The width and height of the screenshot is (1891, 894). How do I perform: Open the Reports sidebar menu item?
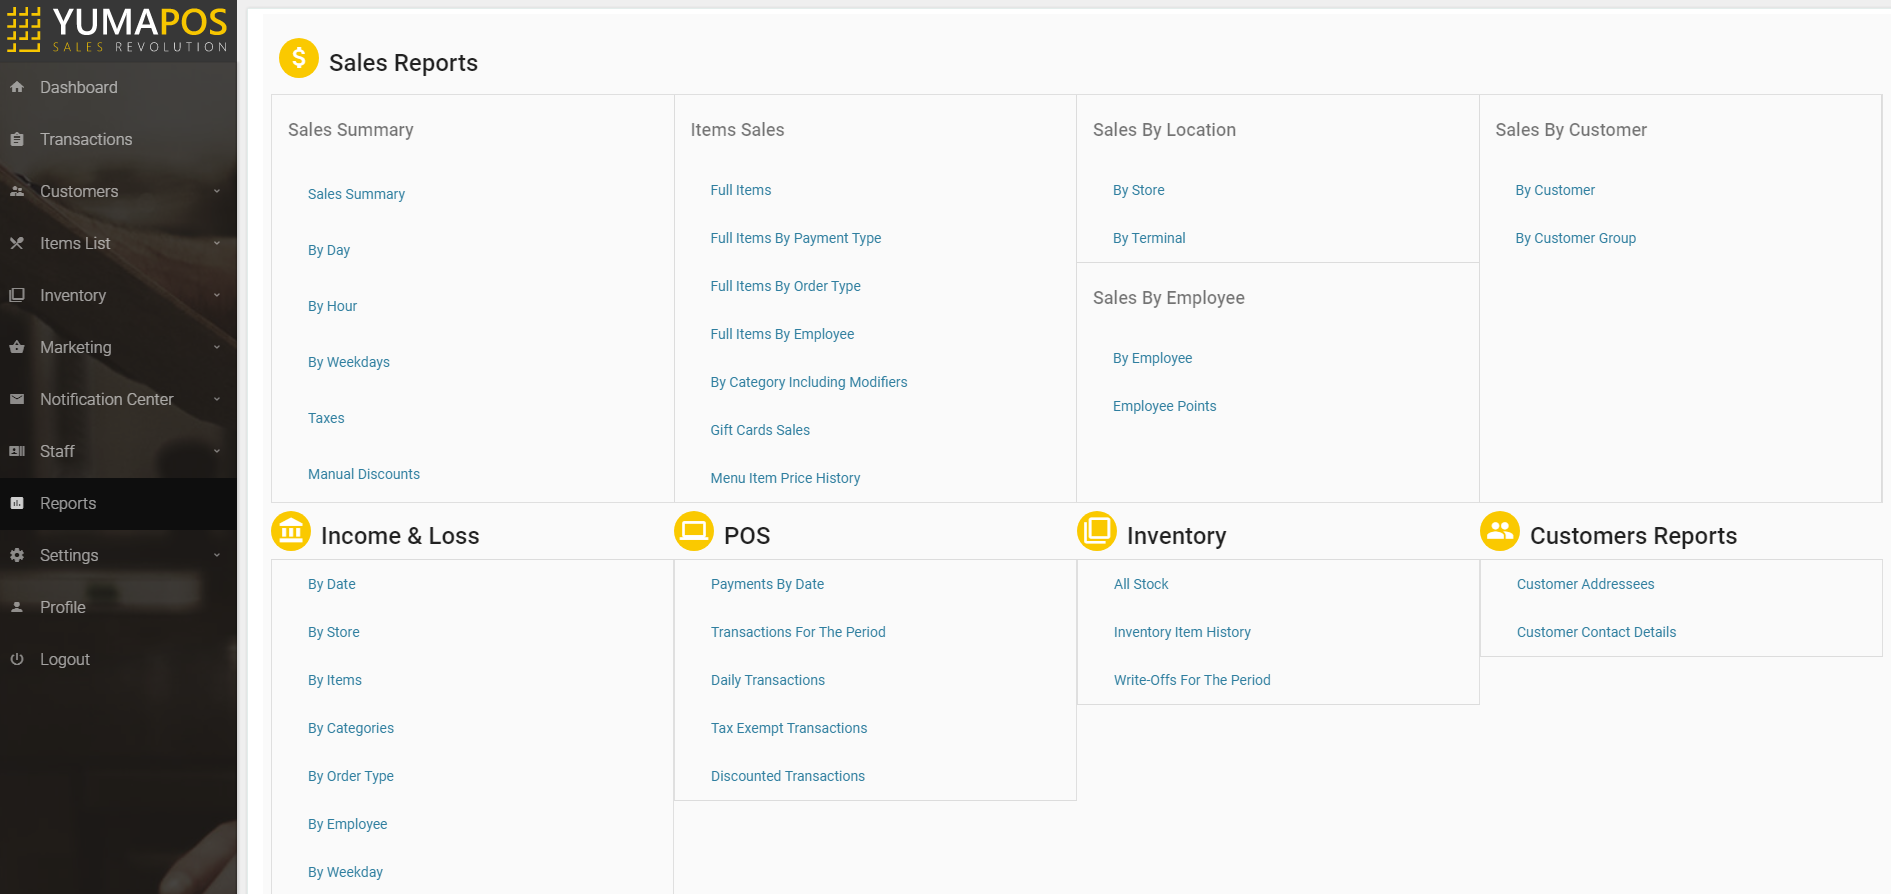tap(68, 503)
